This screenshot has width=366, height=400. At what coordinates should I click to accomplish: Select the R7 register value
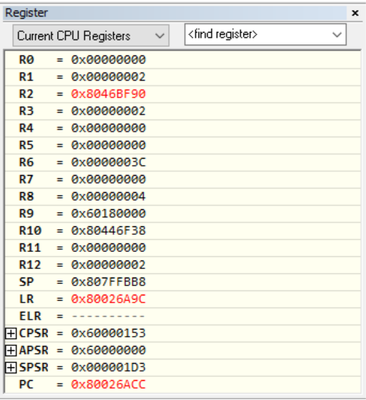[108, 179]
